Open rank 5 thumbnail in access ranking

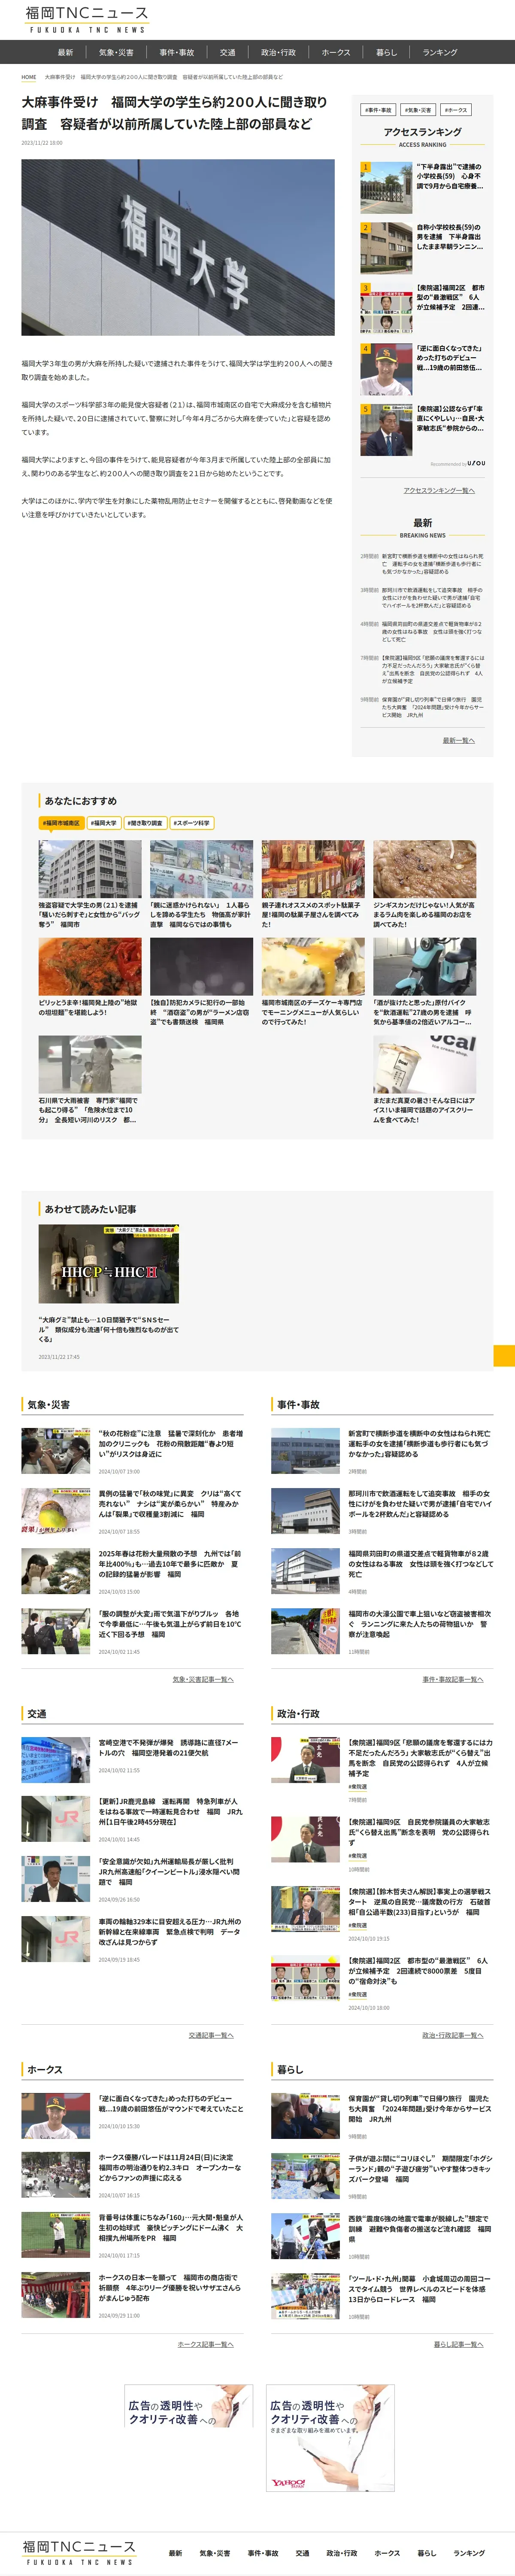(x=386, y=430)
